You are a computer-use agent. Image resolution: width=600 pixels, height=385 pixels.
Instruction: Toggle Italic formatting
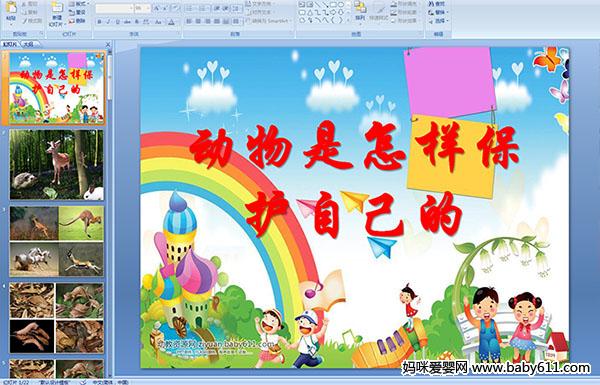point(108,22)
